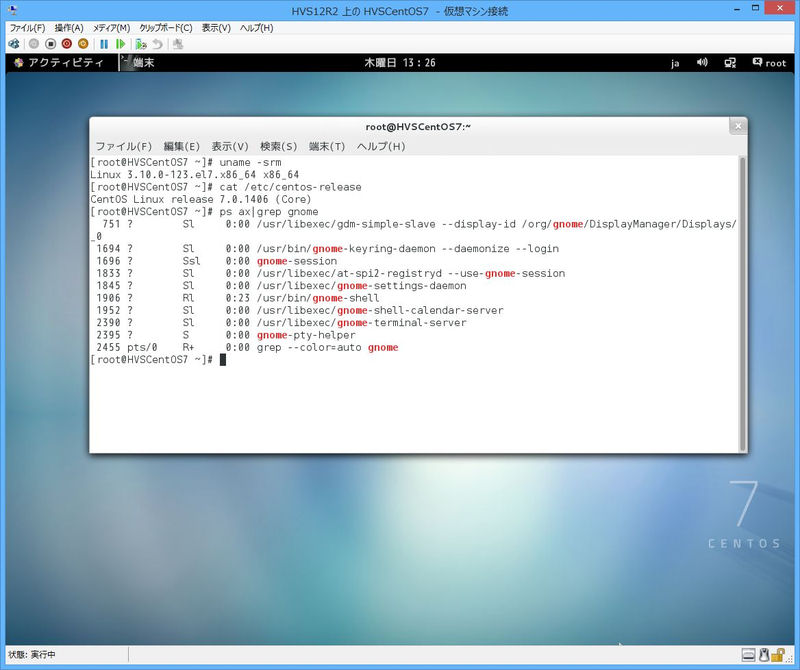This screenshot has height=670, width=800.
Task: Click the 'ps ax|grep gnome' command text
Action: pyautogui.click(x=268, y=212)
